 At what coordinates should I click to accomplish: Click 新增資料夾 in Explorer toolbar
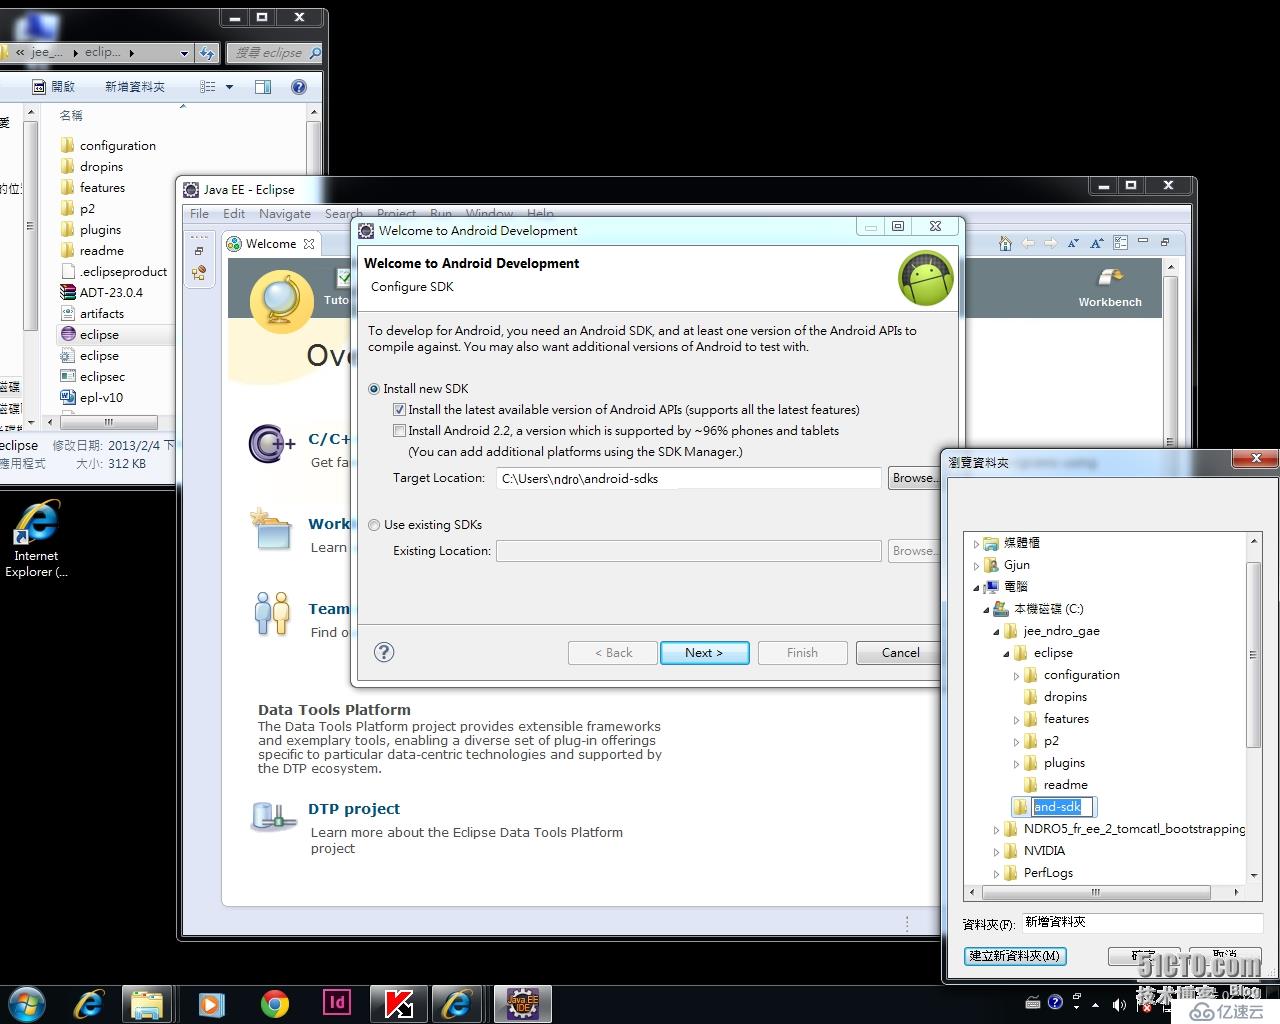[135, 87]
